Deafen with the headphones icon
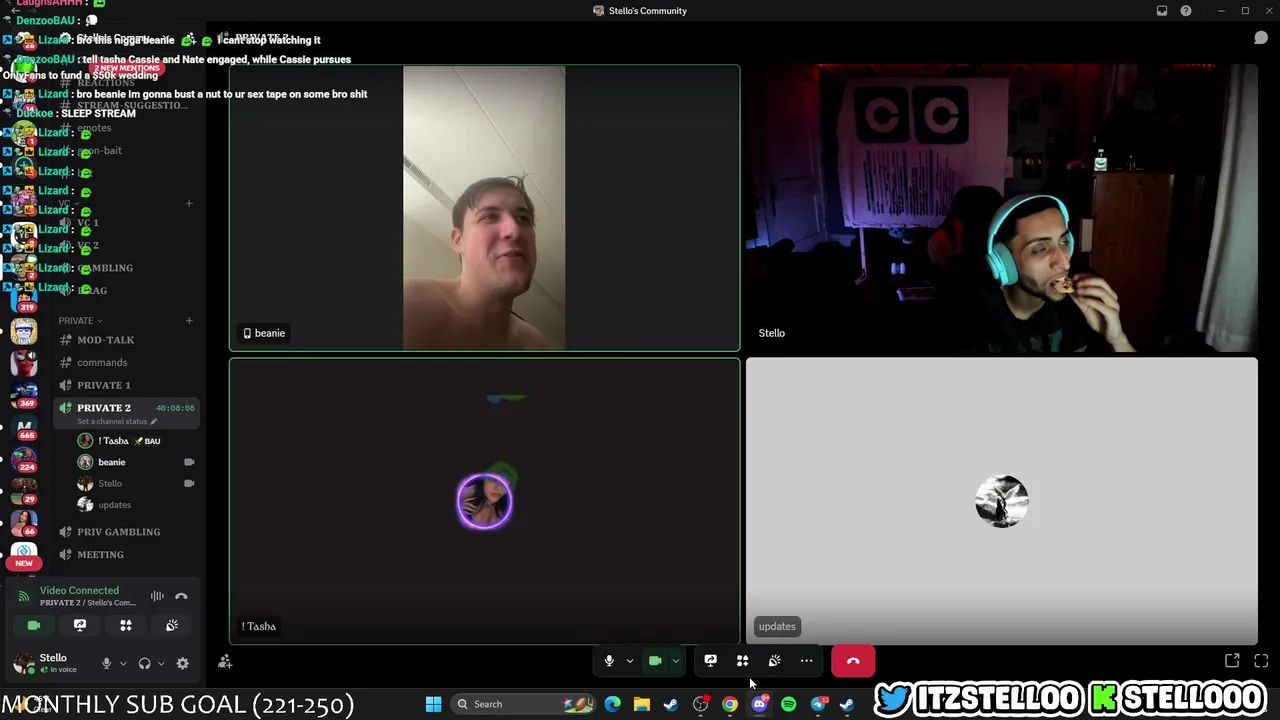The height and width of the screenshot is (720, 1280). pyautogui.click(x=145, y=663)
